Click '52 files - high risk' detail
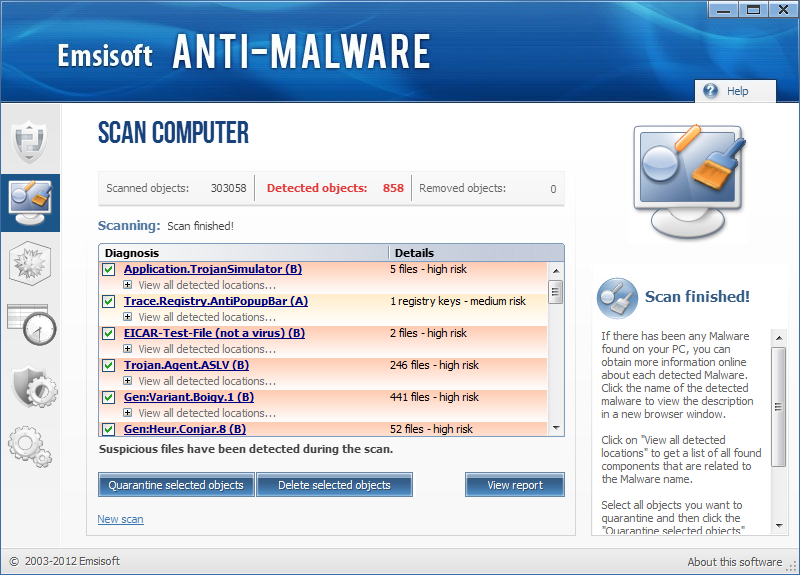This screenshot has width=800, height=575. tap(431, 429)
